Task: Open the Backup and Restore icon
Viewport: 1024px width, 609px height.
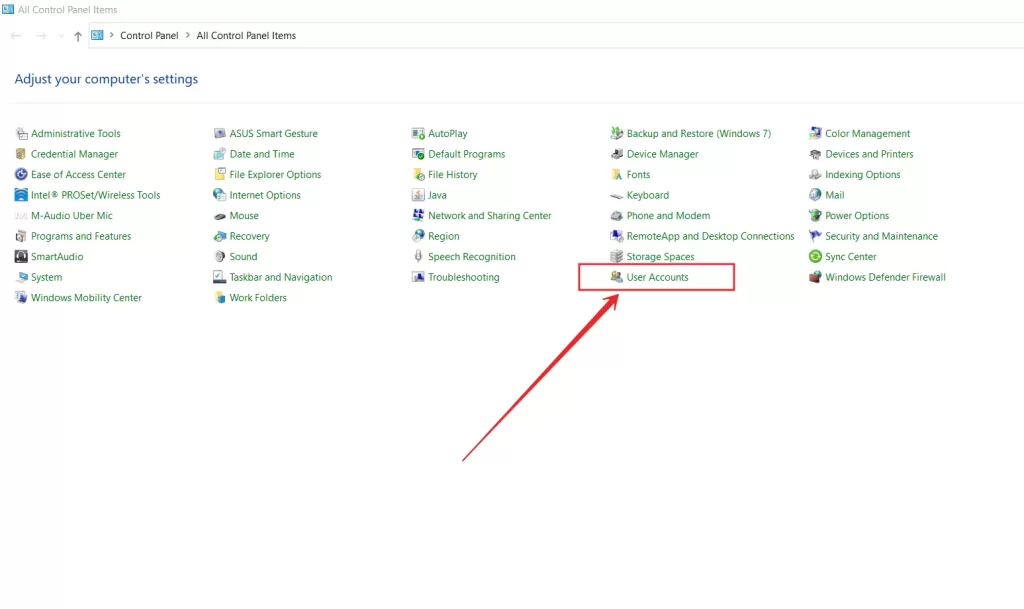Action: point(616,133)
